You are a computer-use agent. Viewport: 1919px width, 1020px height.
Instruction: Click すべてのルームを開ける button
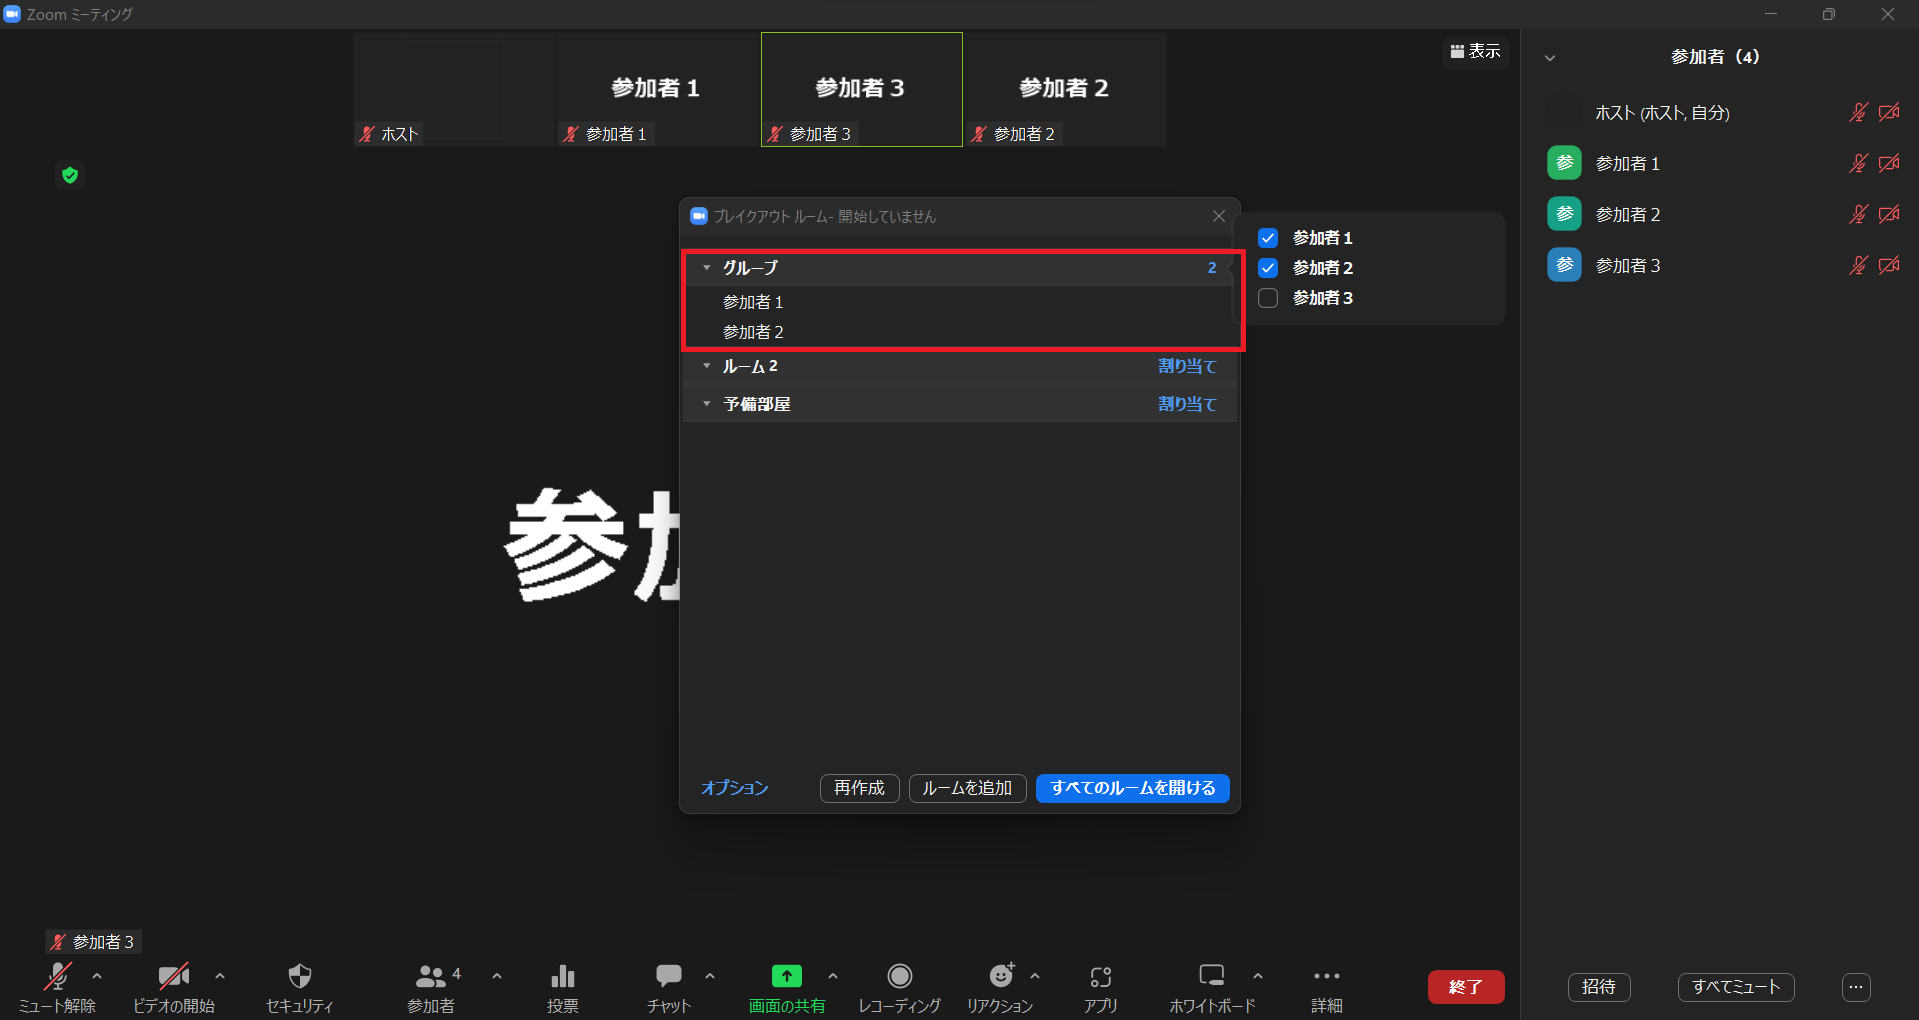[x=1132, y=788]
